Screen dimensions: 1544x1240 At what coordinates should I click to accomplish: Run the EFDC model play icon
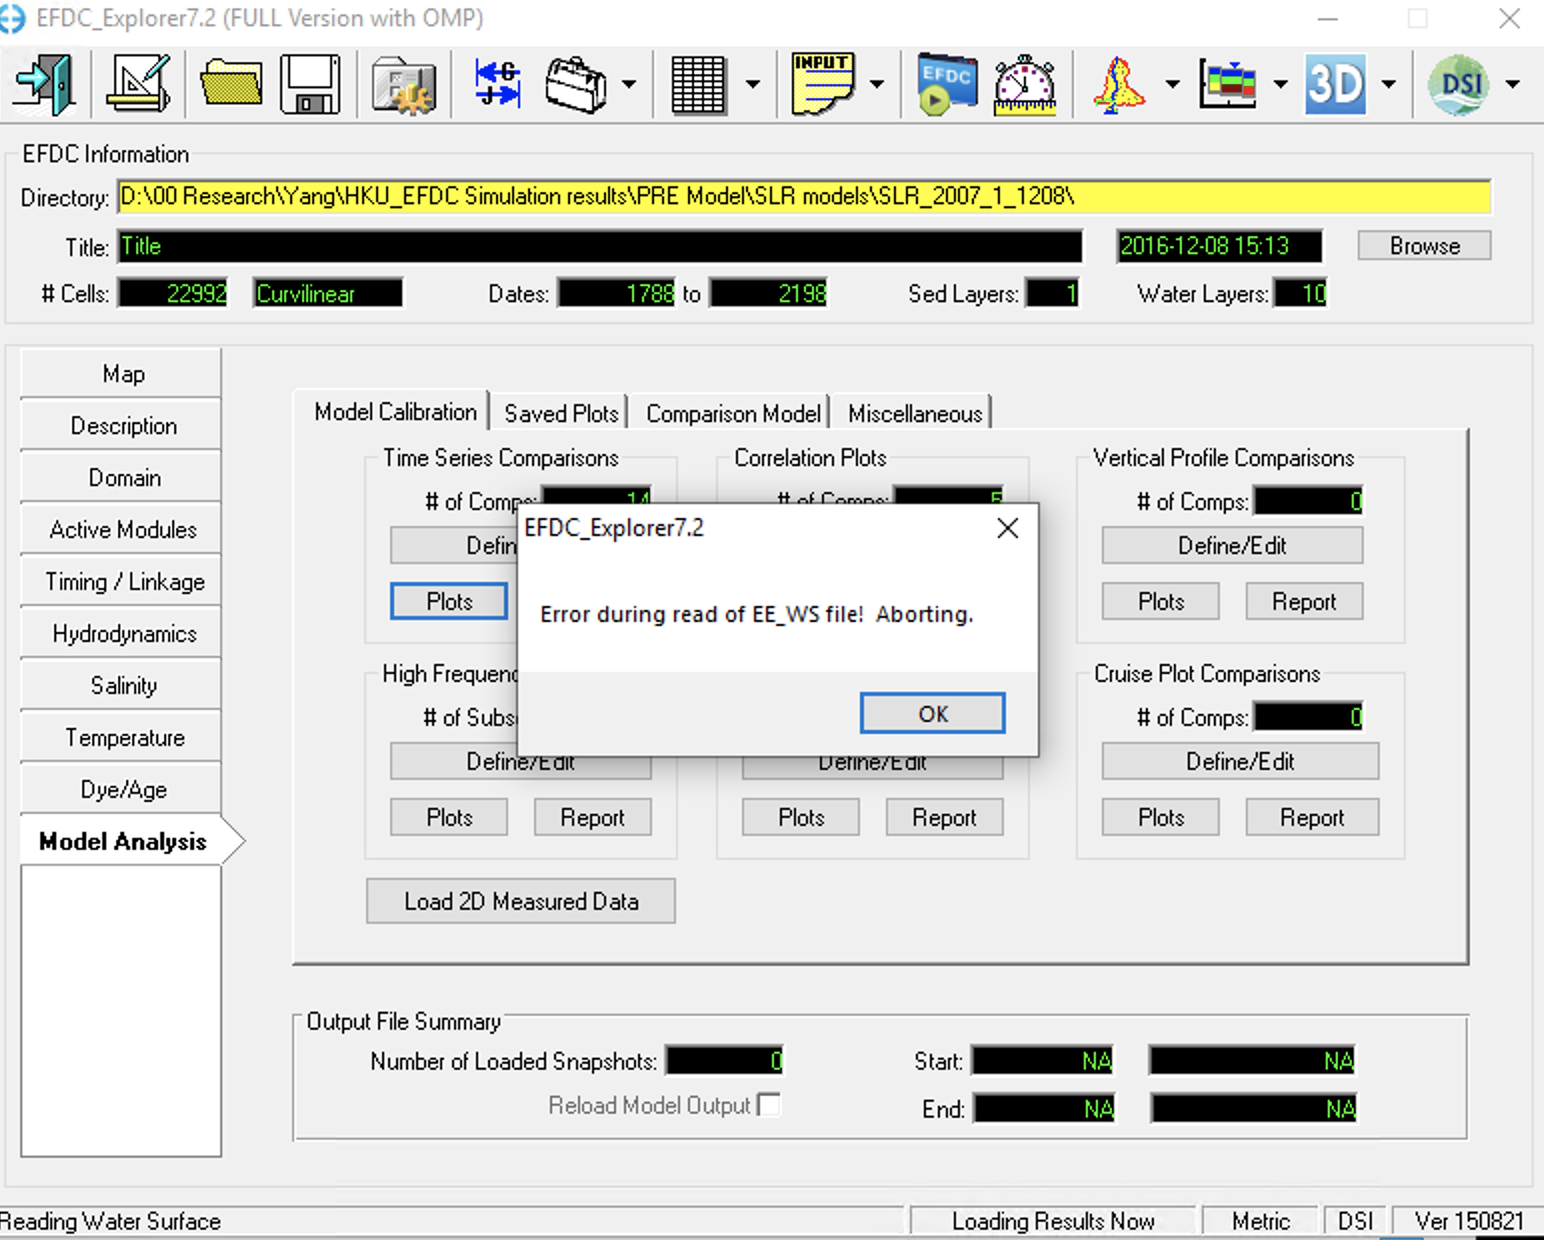coord(947,84)
